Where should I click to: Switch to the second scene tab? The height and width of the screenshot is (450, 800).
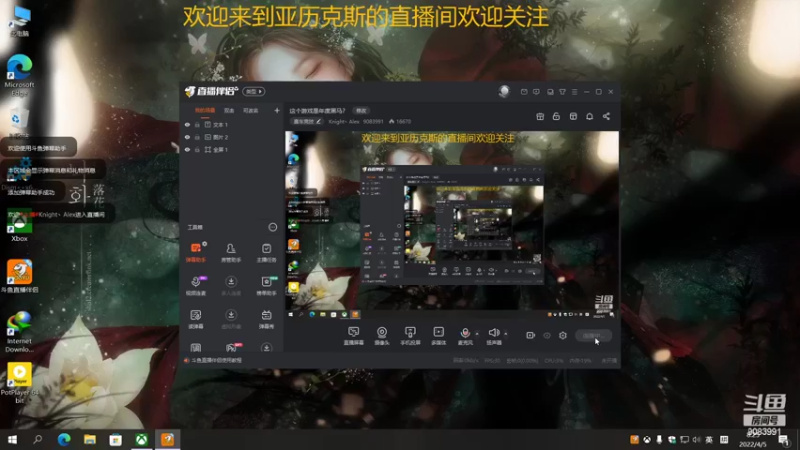[229, 110]
